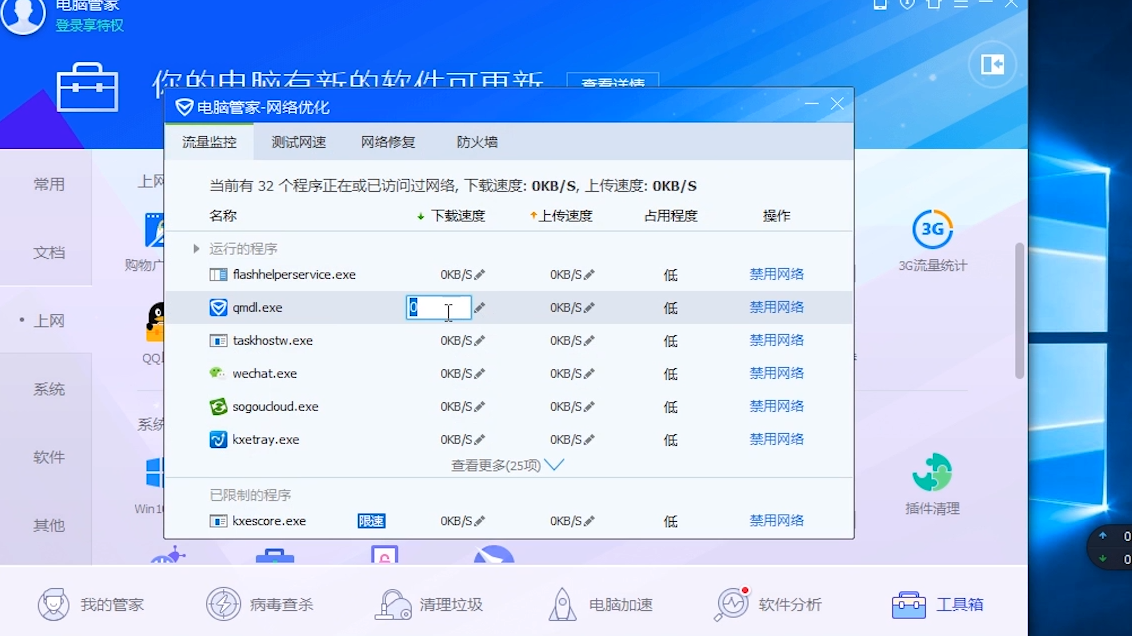Select the kxetray.exe process name
The height and width of the screenshot is (636, 1132).
266,440
